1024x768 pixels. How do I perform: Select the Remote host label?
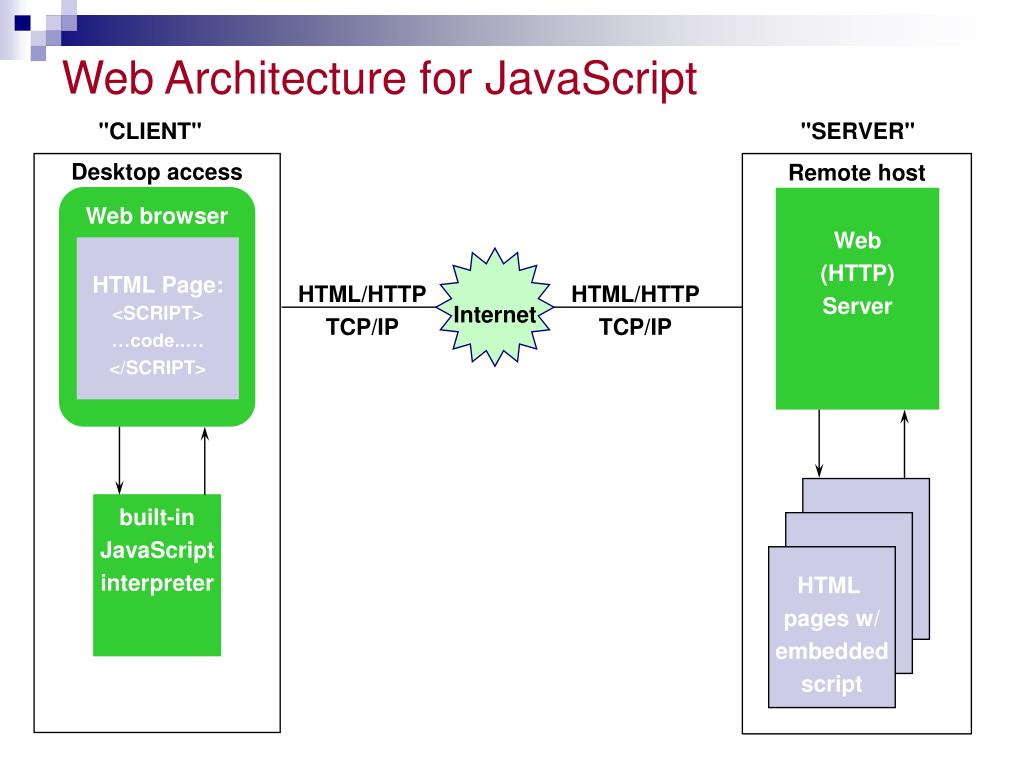point(856,173)
